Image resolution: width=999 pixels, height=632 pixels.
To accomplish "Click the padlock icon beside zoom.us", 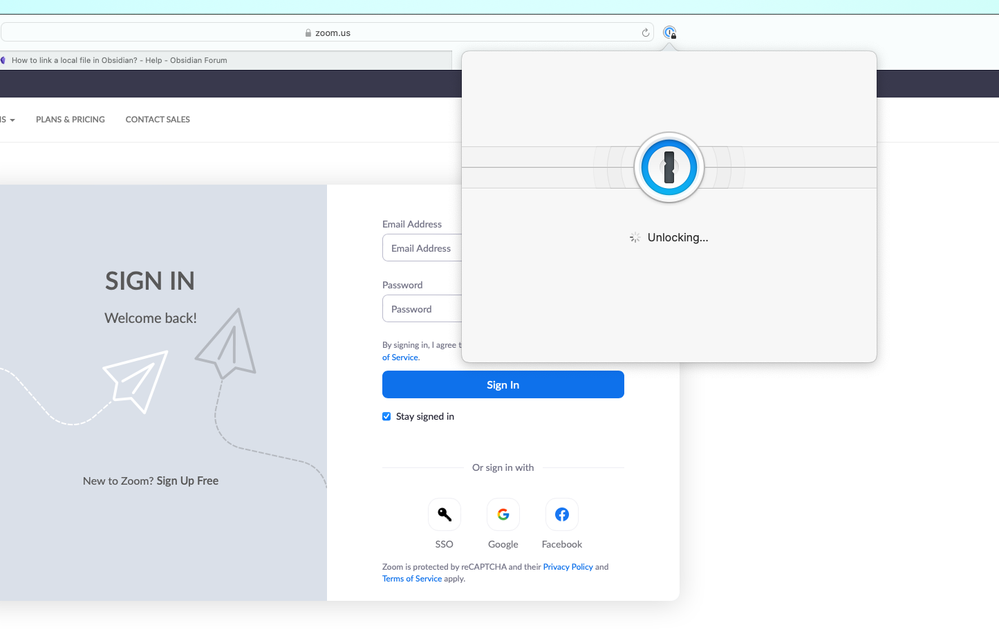I will coord(308,33).
